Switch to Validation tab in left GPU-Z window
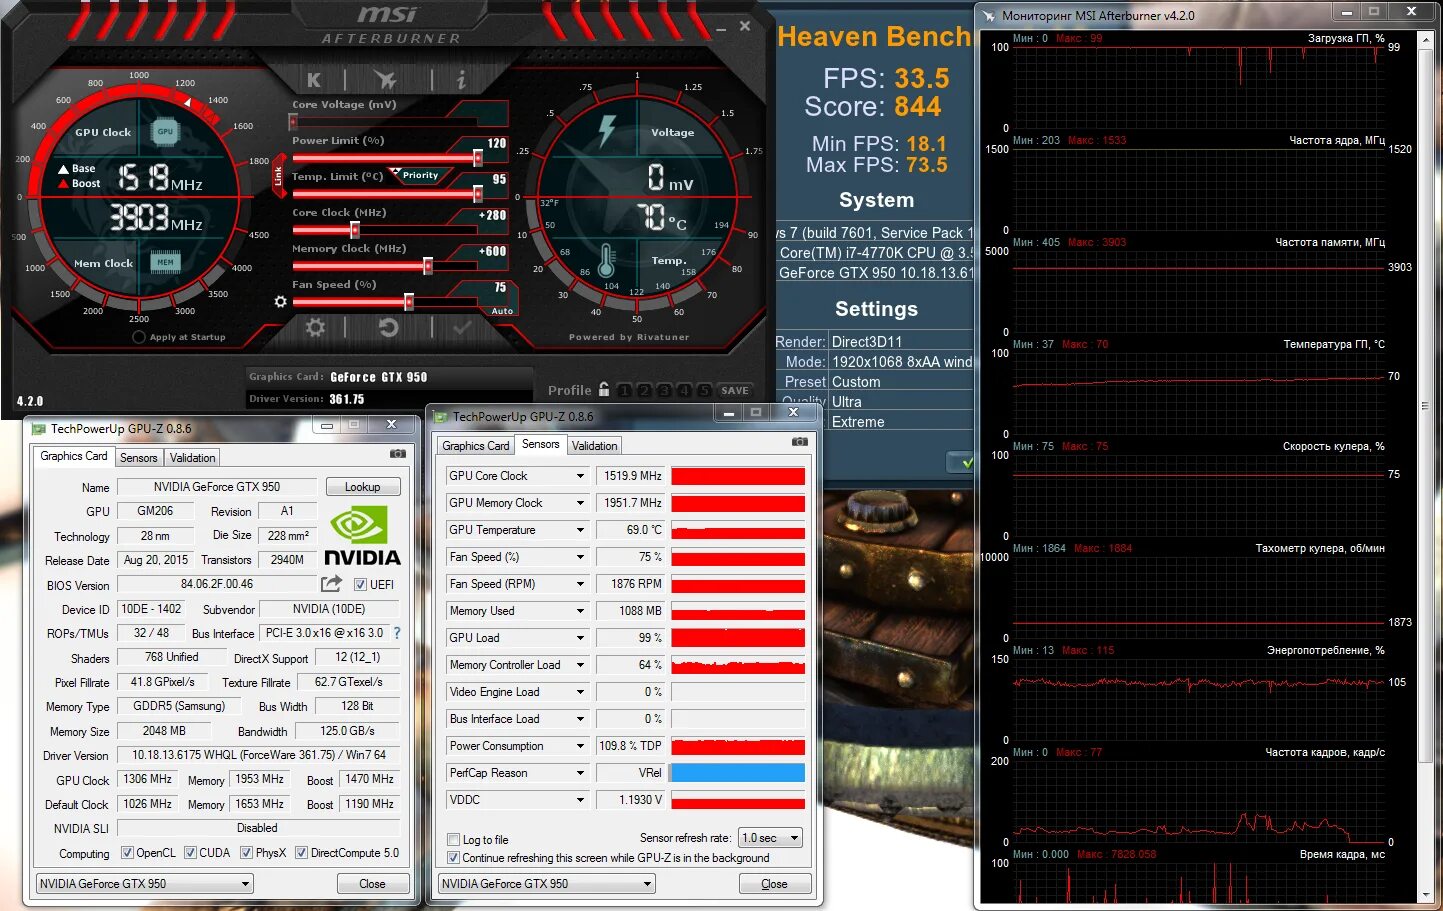This screenshot has height=911, width=1443. 193,458
